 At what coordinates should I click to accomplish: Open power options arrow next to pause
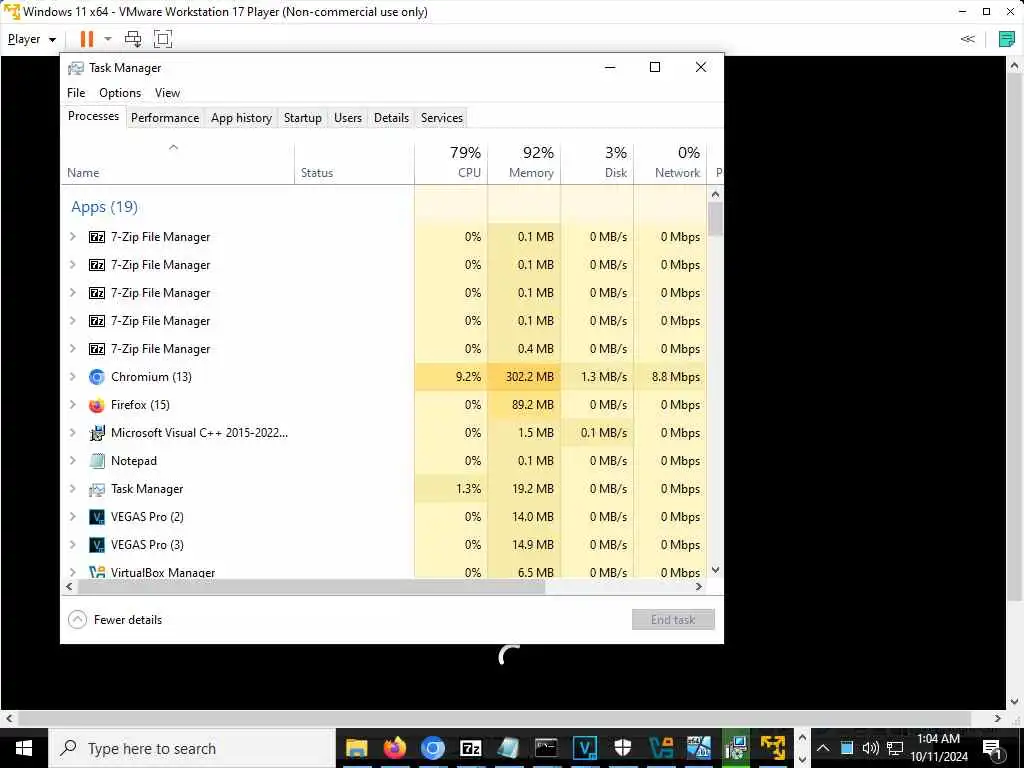tap(108, 39)
